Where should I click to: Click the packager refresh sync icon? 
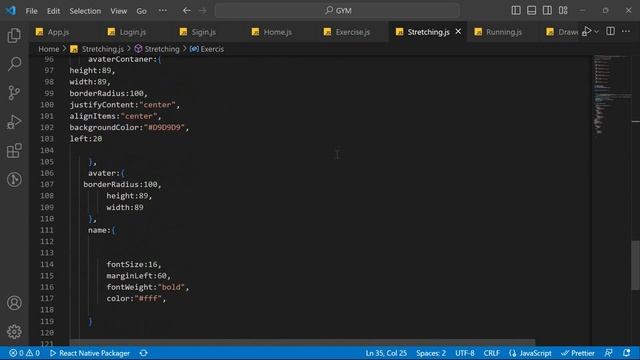[x=144, y=353]
